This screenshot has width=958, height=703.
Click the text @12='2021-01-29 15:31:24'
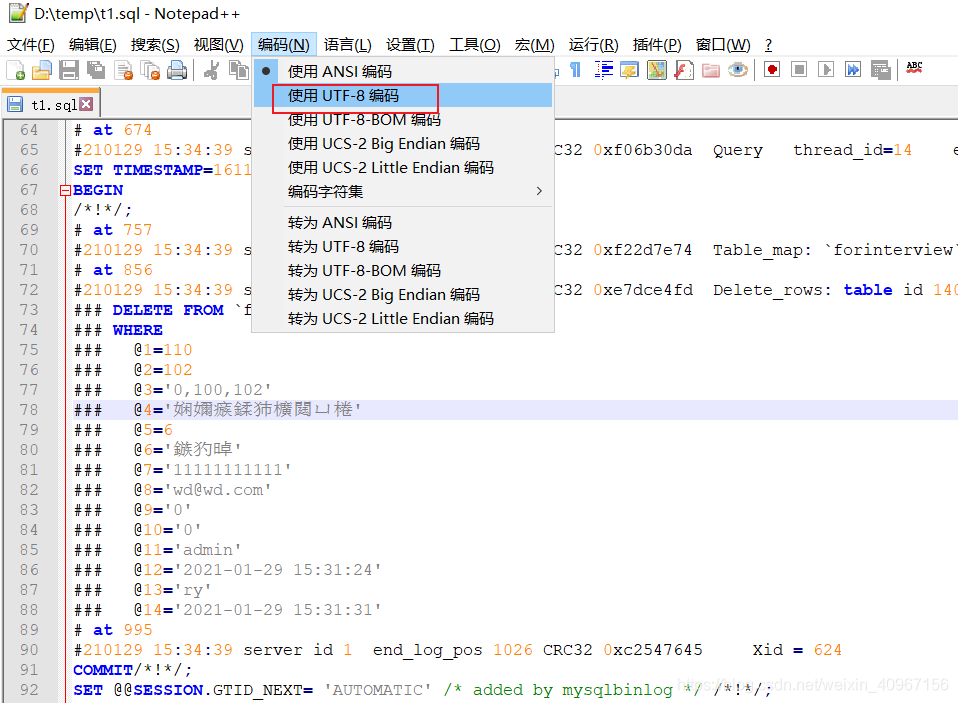[x=258, y=570]
